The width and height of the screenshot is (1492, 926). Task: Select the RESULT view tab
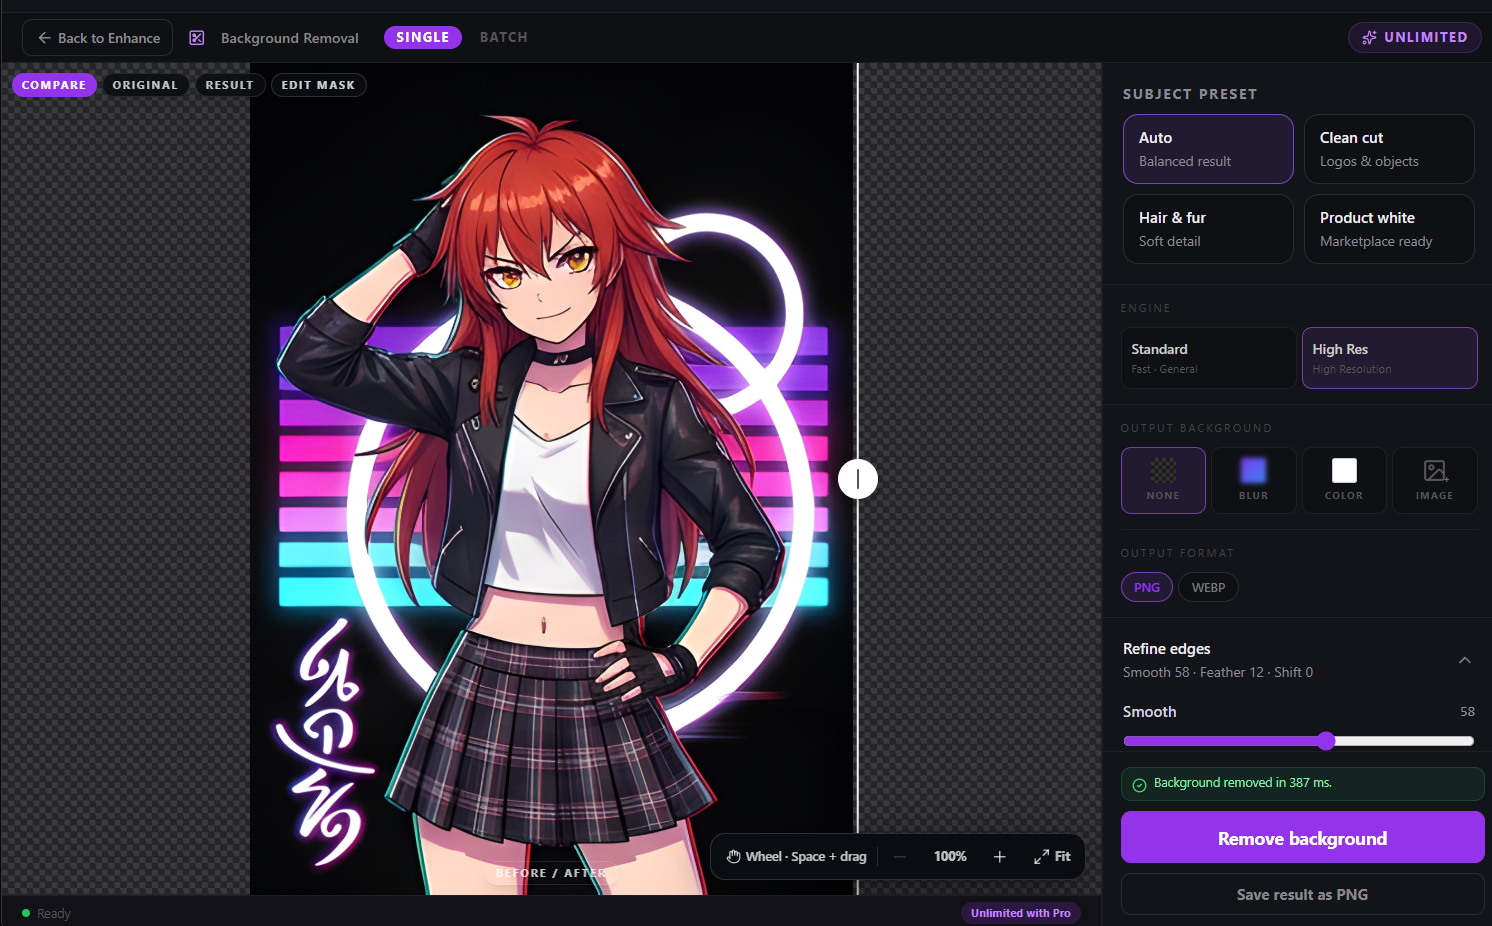pyautogui.click(x=230, y=85)
